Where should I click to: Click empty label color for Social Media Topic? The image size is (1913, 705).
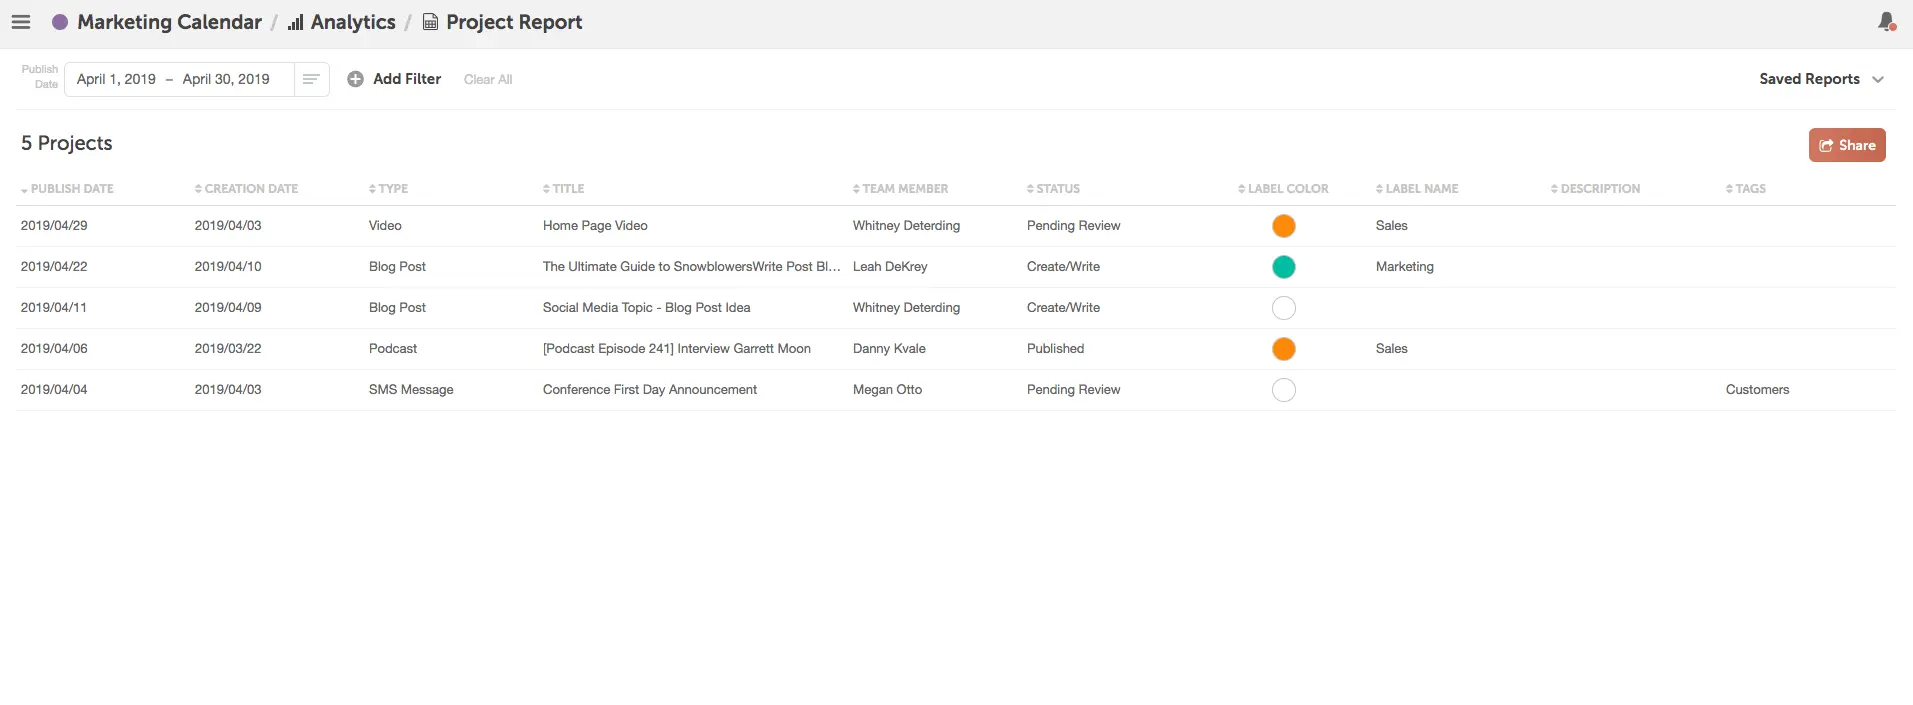coord(1284,308)
